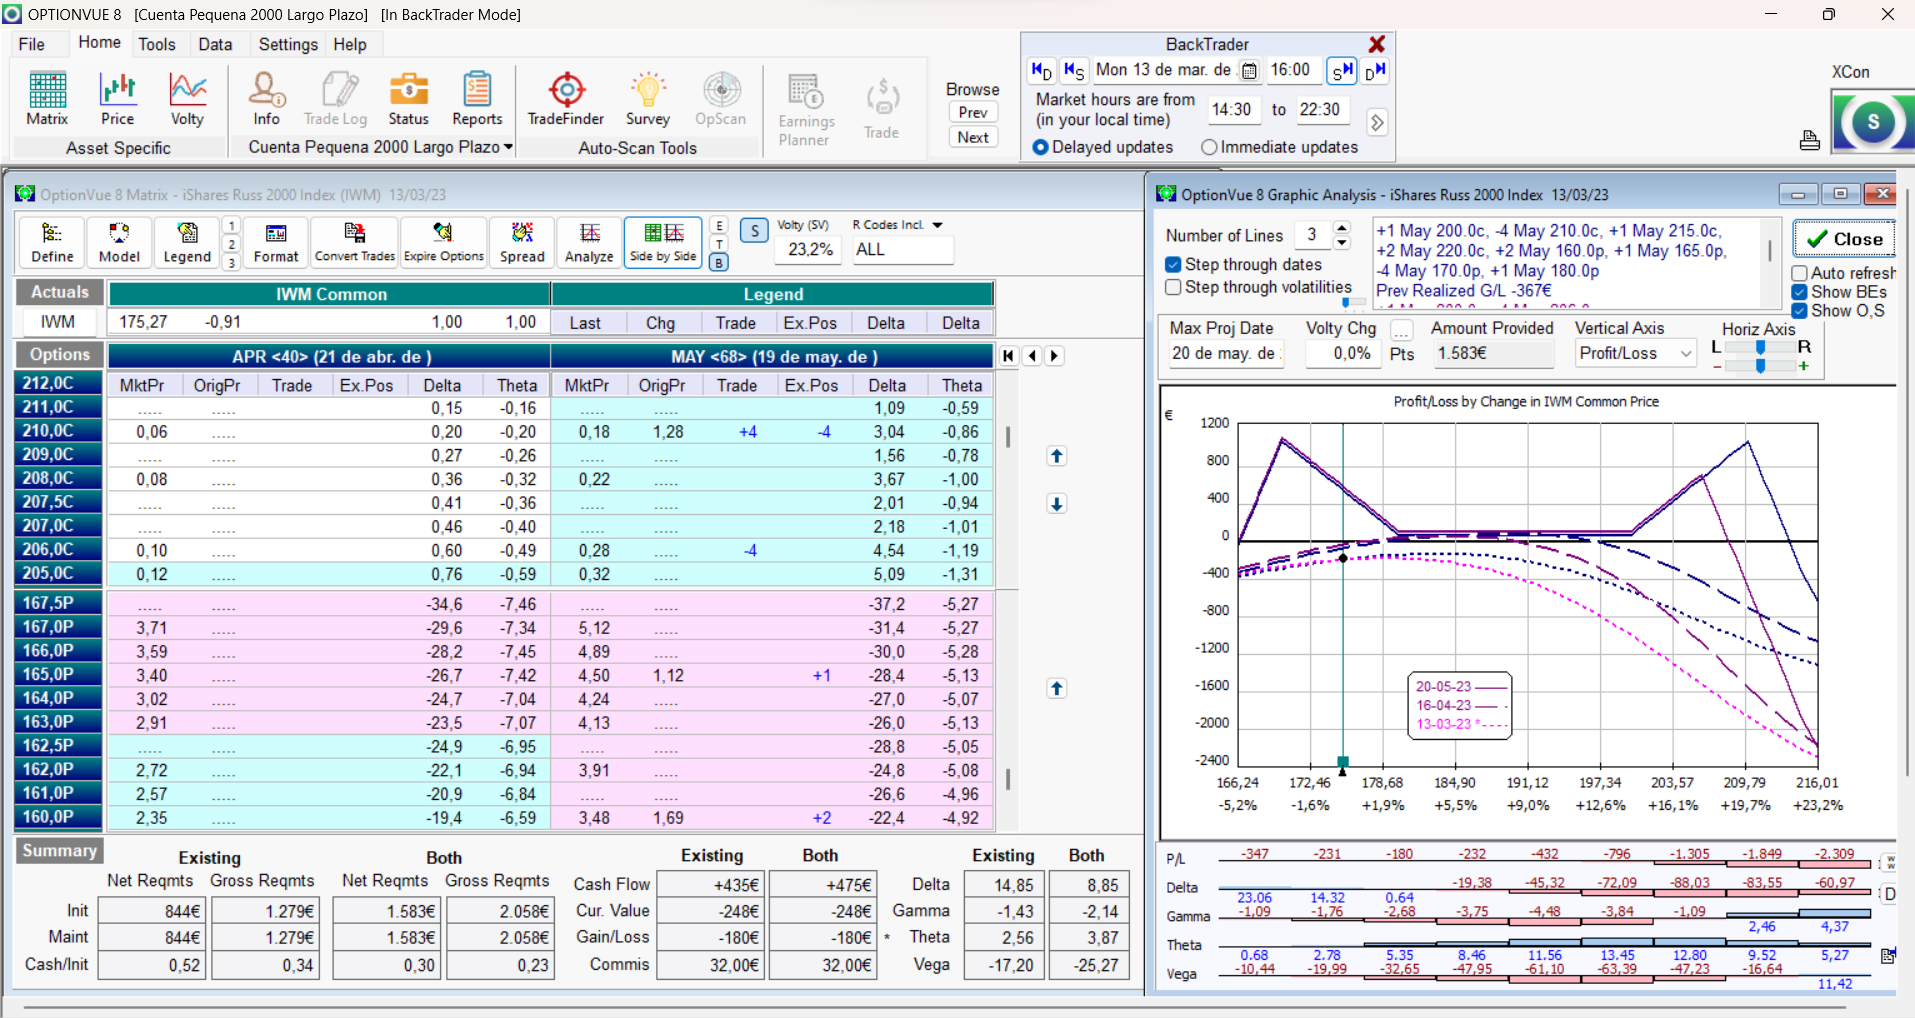The width and height of the screenshot is (1915, 1018).
Task: Click the Spread button
Action: coord(522,243)
